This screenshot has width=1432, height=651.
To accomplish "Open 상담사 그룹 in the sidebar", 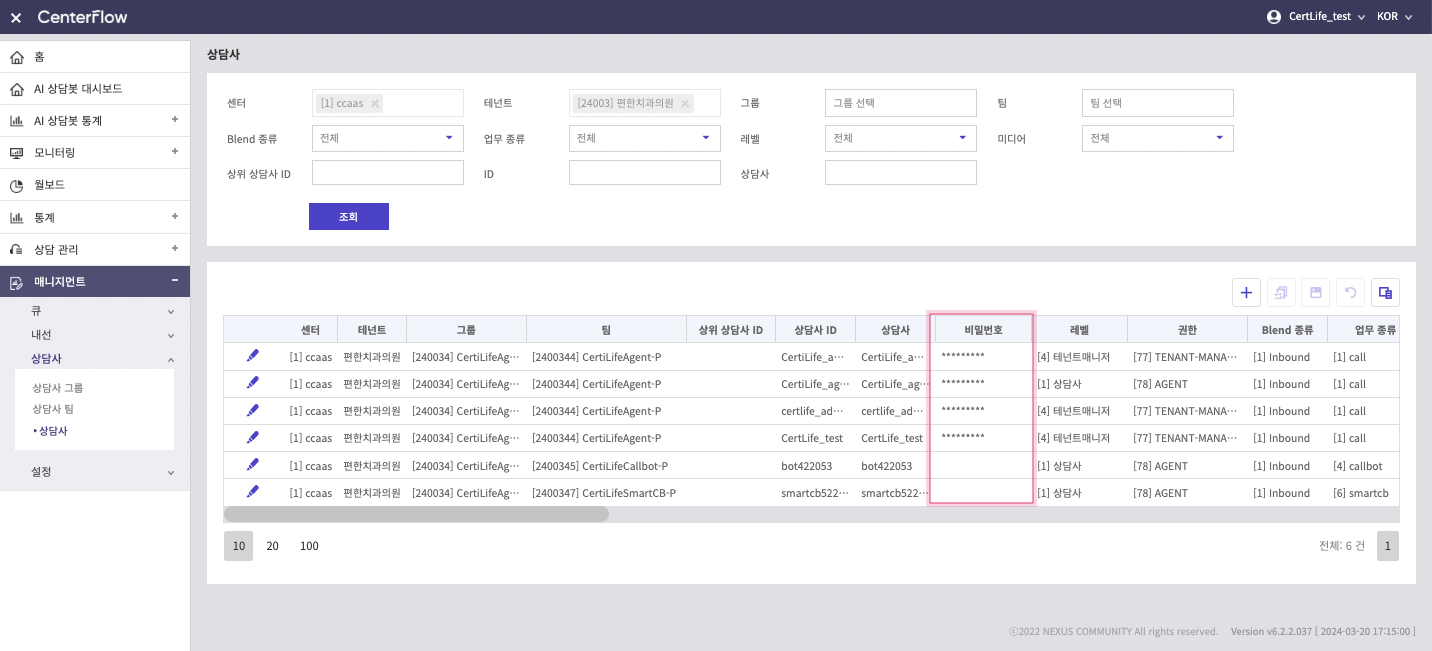I will coord(58,387).
